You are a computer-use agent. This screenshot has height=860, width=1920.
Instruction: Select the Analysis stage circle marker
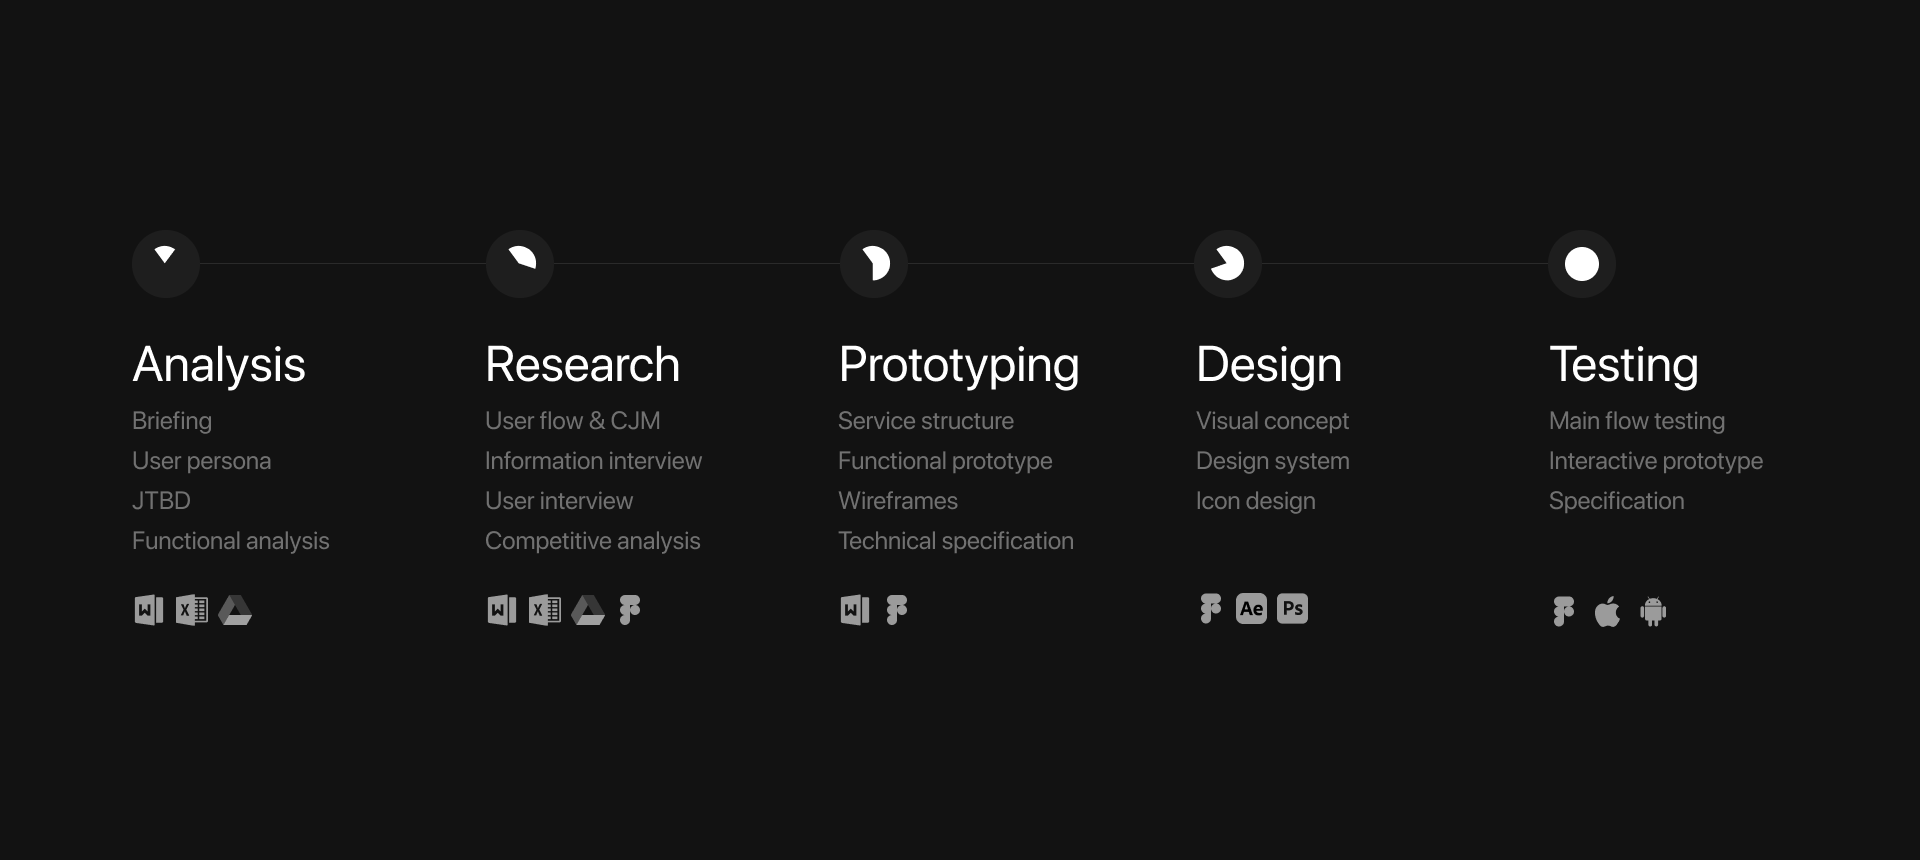click(166, 264)
